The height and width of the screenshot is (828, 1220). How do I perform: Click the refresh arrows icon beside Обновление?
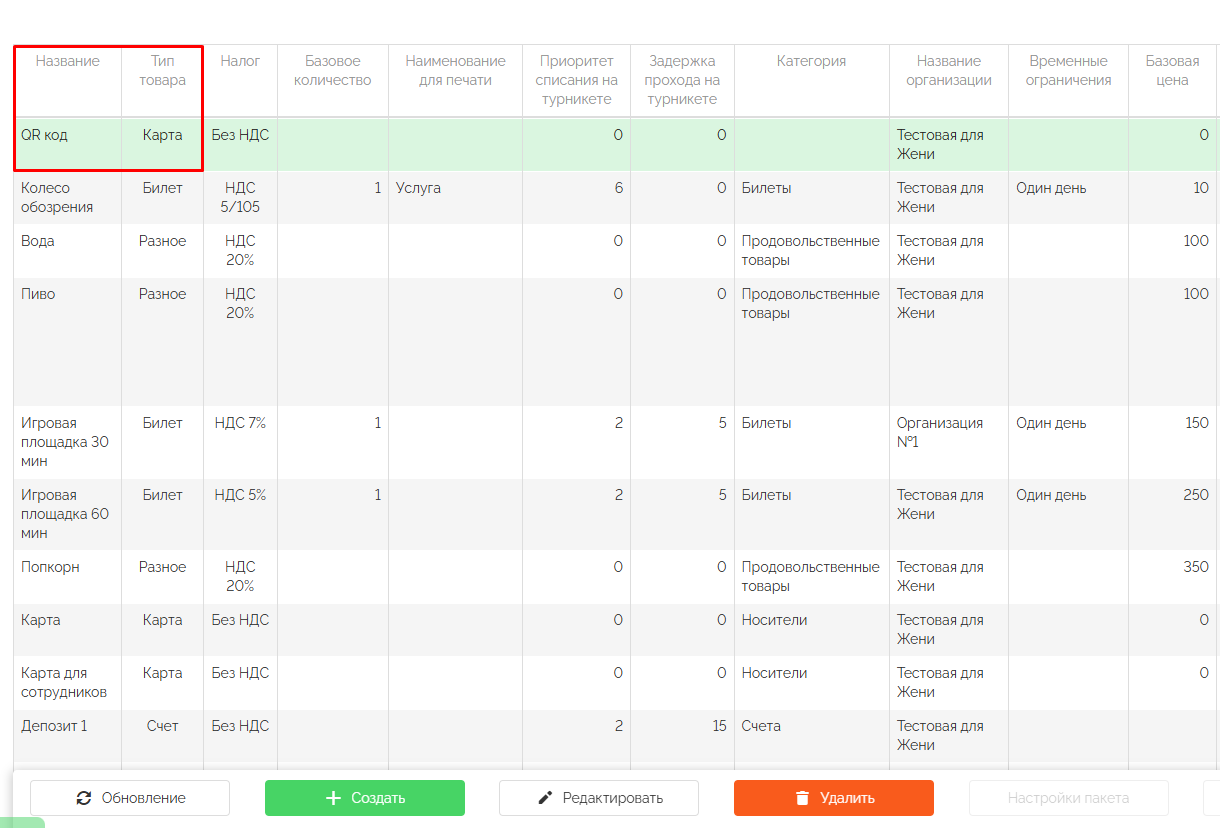(x=84, y=798)
